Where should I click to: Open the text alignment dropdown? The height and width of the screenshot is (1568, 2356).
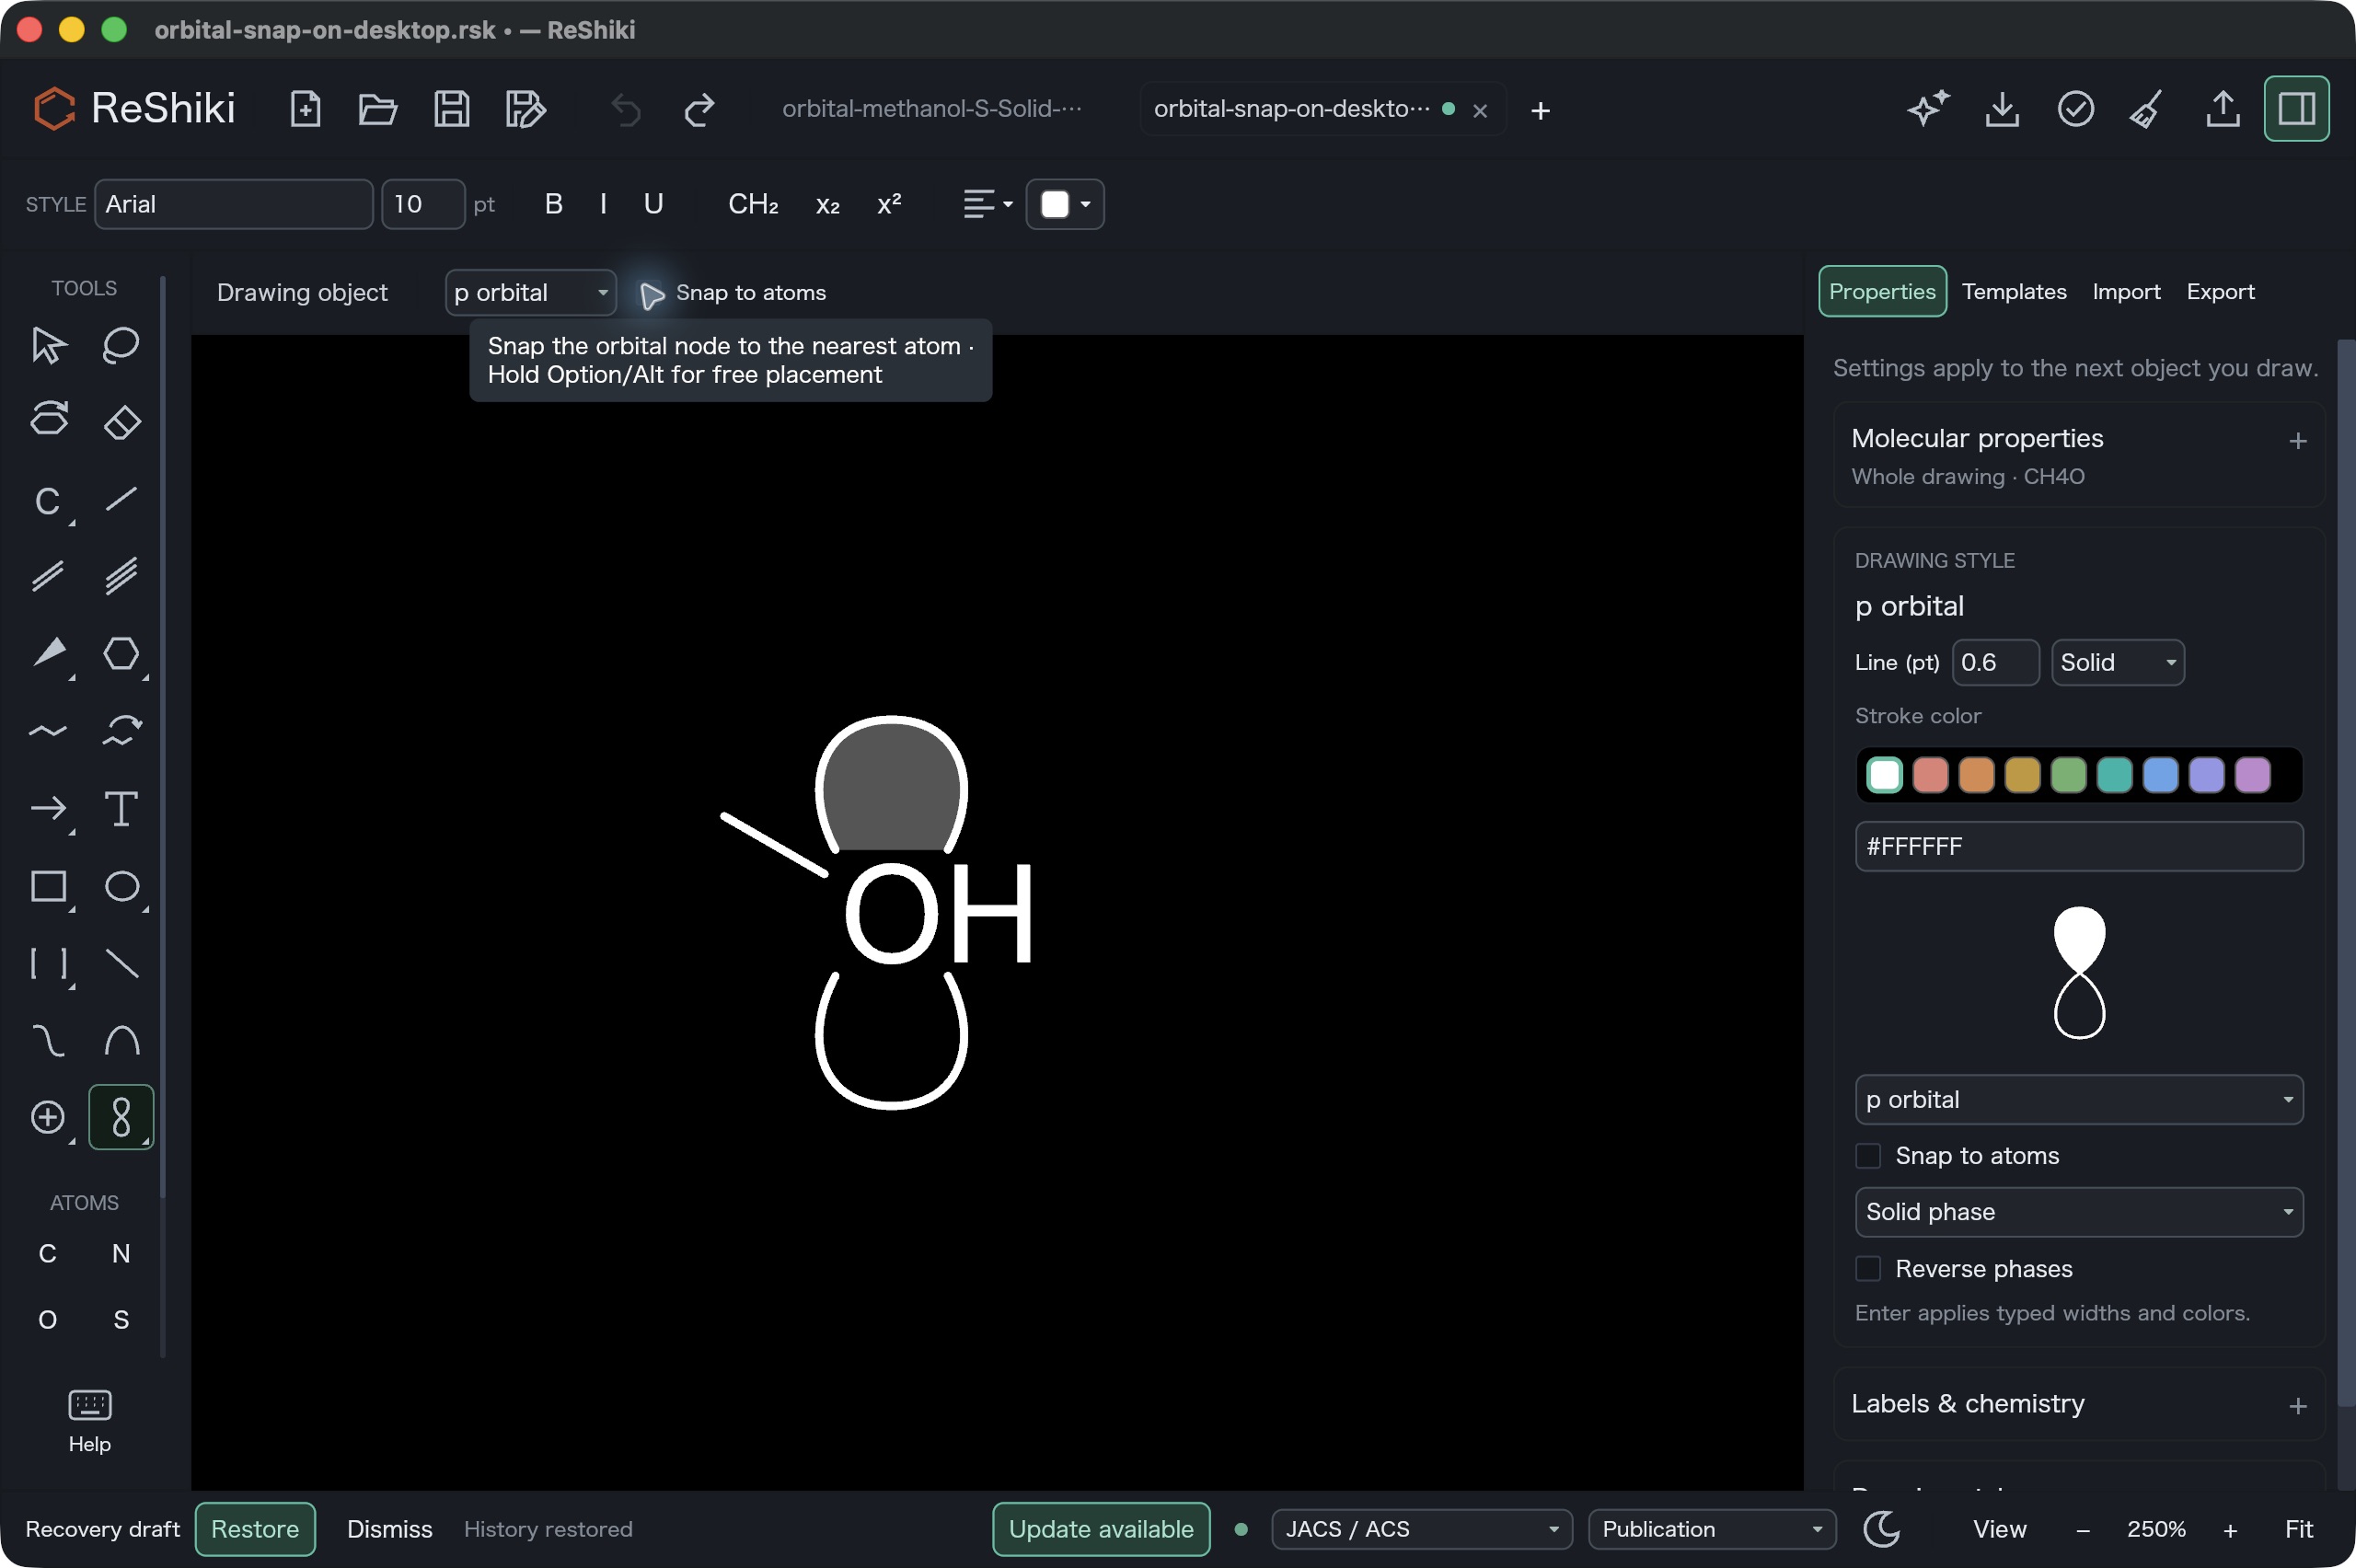[x=988, y=204]
